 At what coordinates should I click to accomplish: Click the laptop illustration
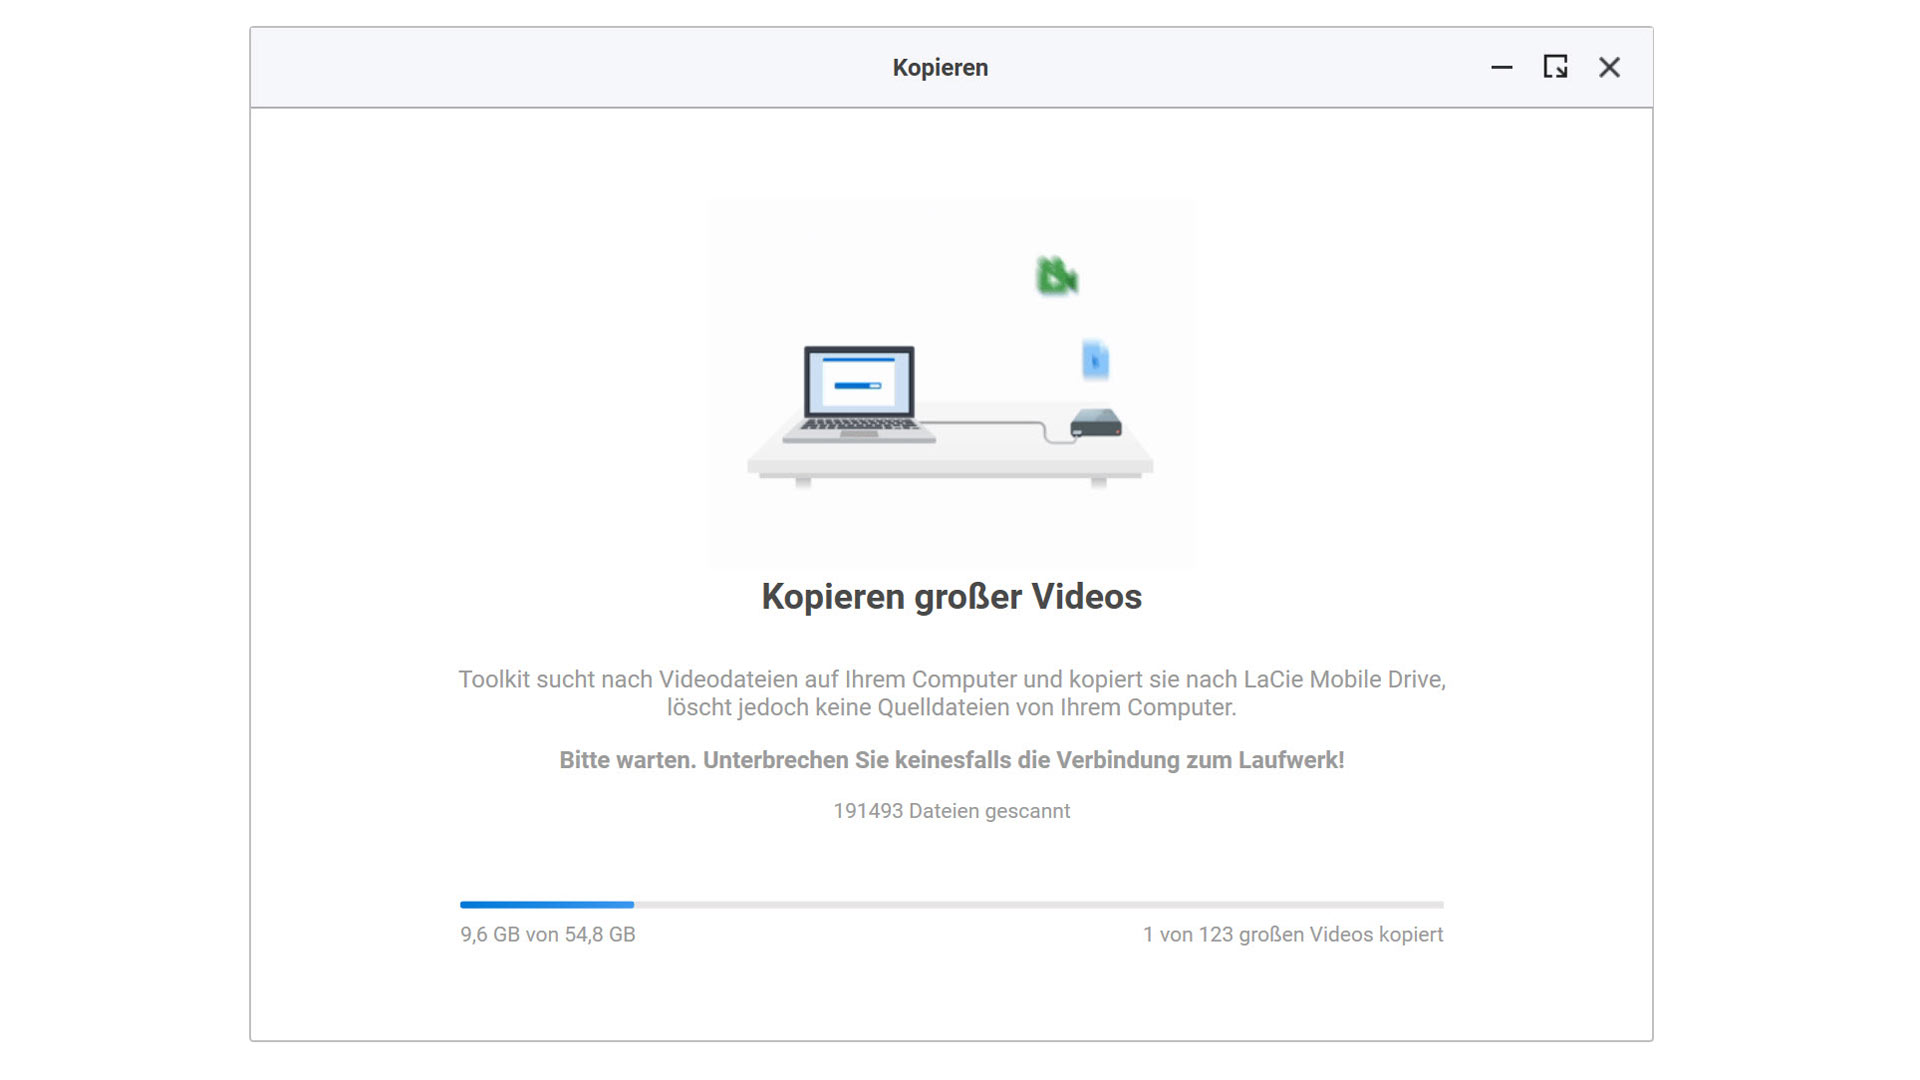click(x=859, y=394)
